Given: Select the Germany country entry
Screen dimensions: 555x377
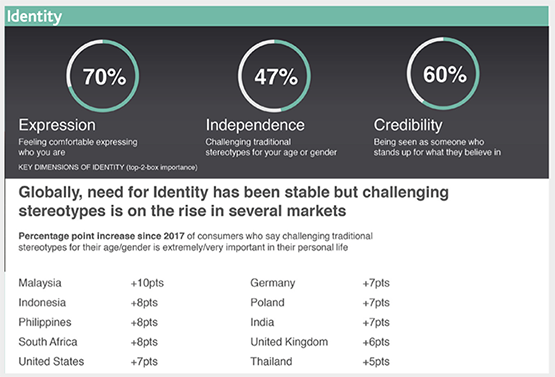Looking at the screenshot, I should coord(273,283).
